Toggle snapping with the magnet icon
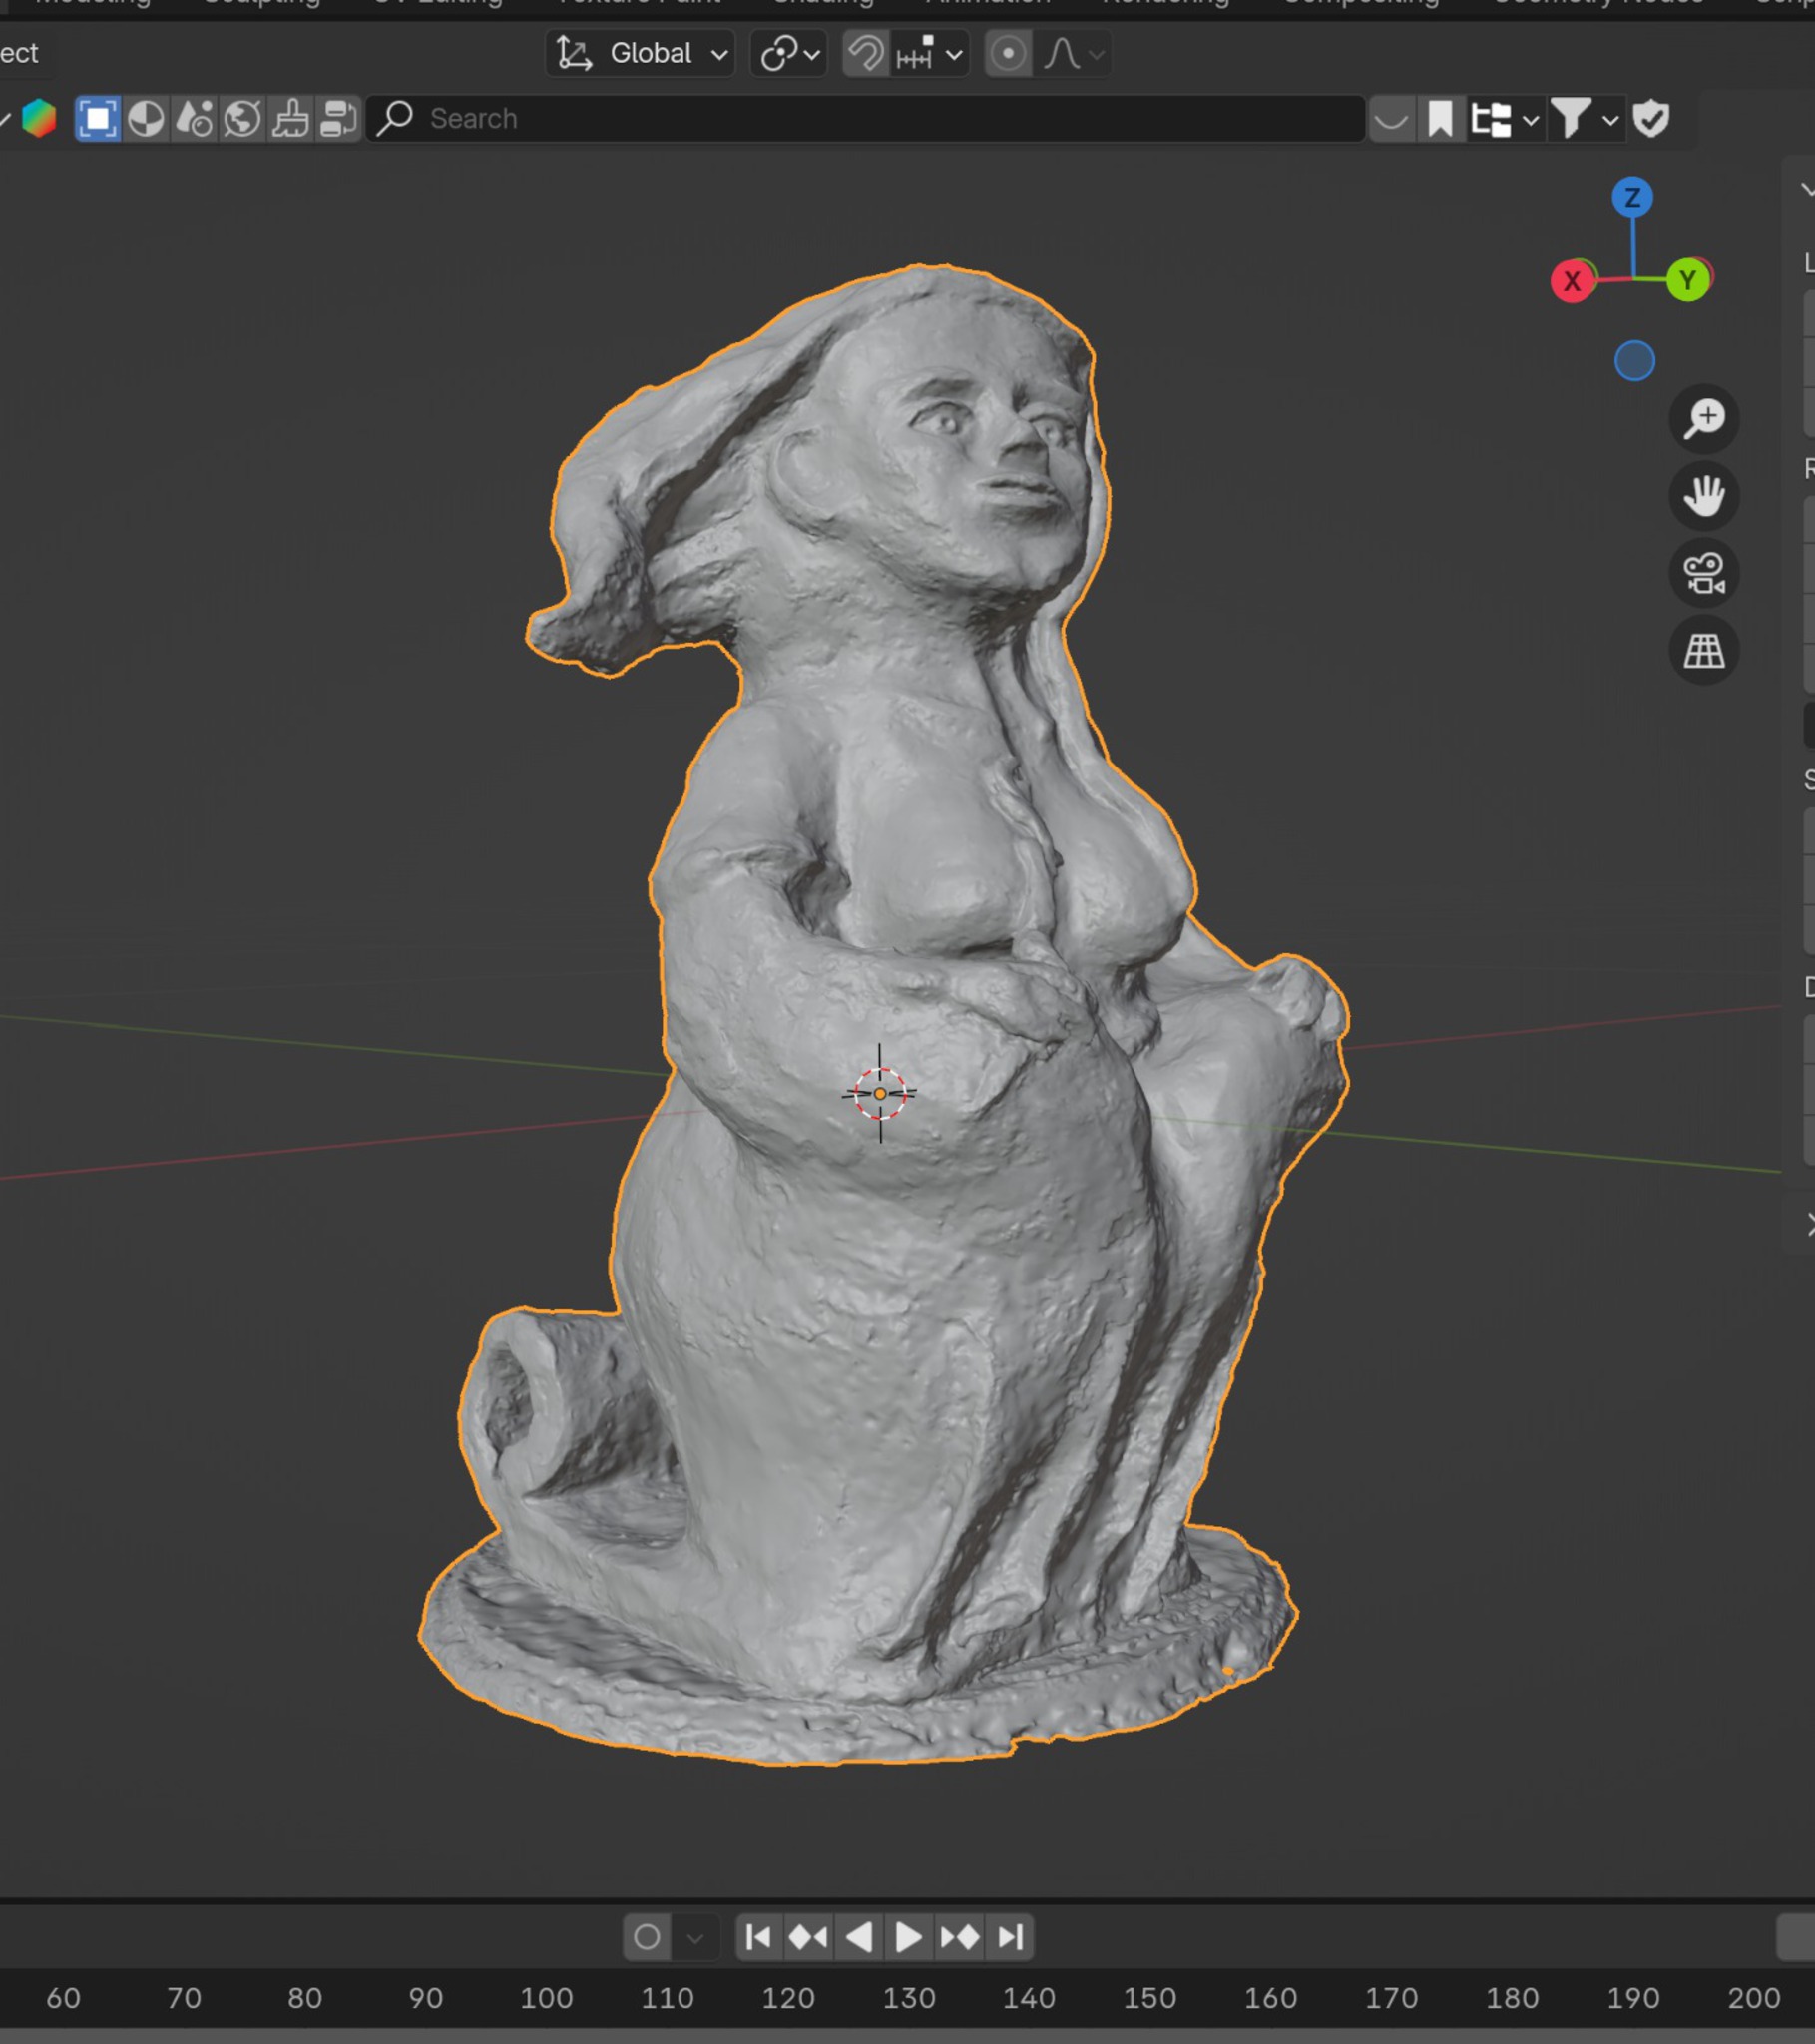 (x=866, y=54)
